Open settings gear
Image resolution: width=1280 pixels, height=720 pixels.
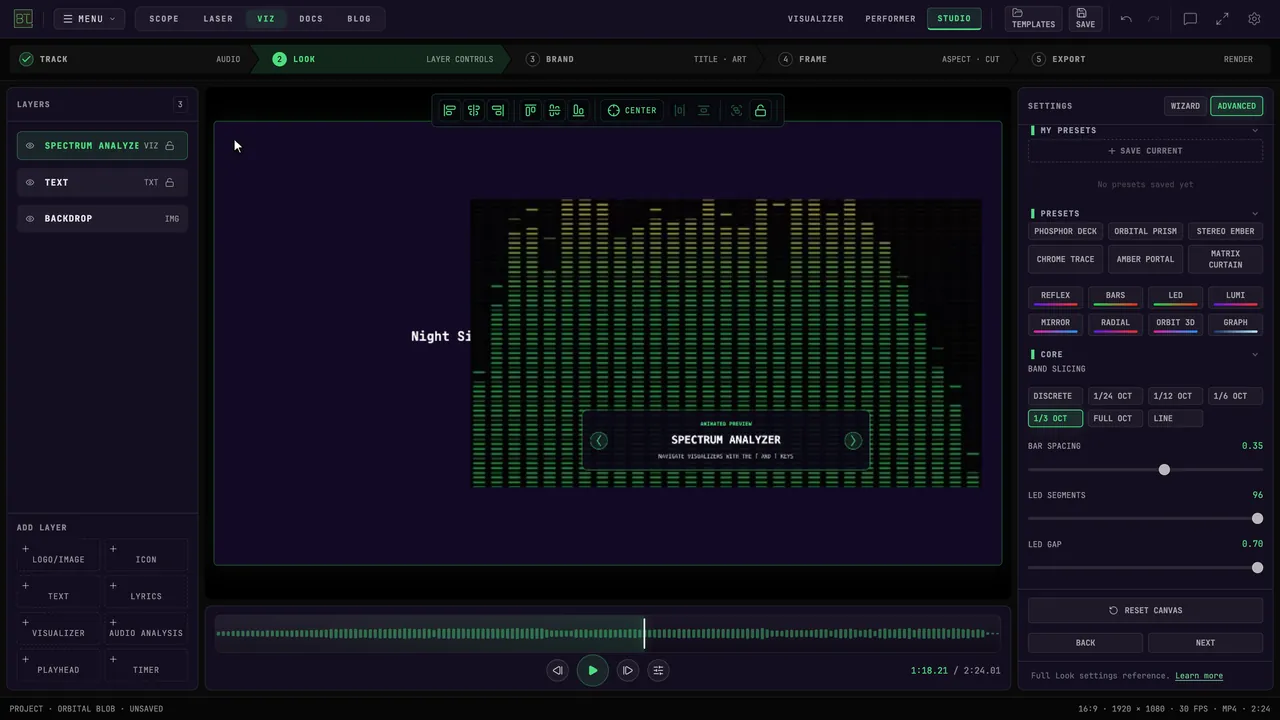click(x=1254, y=18)
